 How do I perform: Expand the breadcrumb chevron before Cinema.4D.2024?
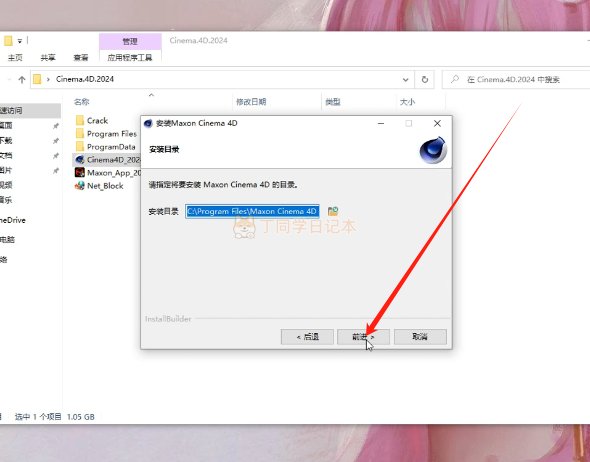(x=48, y=79)
